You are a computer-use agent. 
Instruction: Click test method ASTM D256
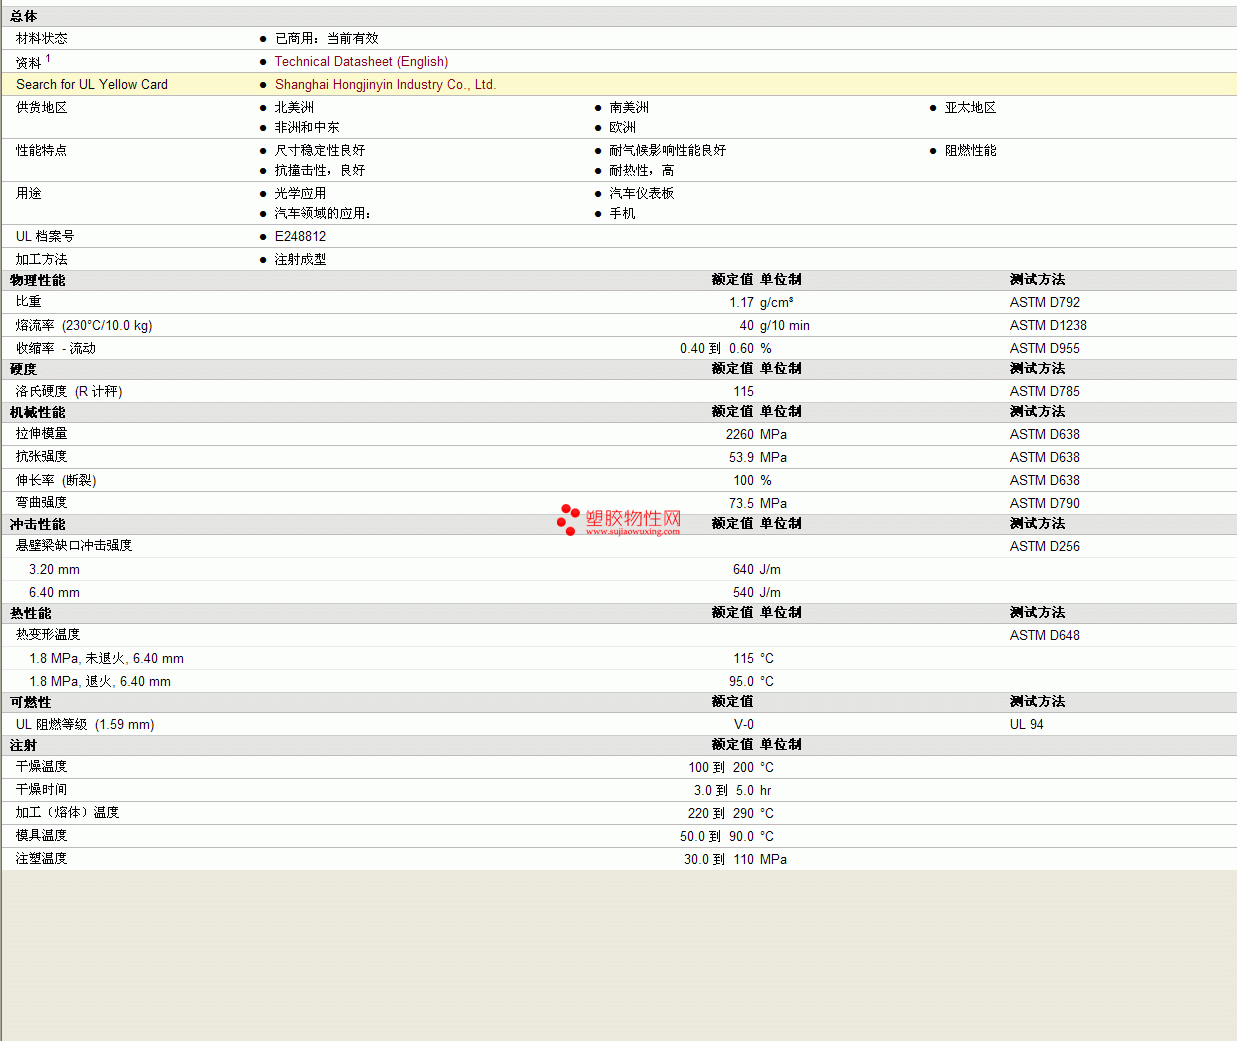1044,547
